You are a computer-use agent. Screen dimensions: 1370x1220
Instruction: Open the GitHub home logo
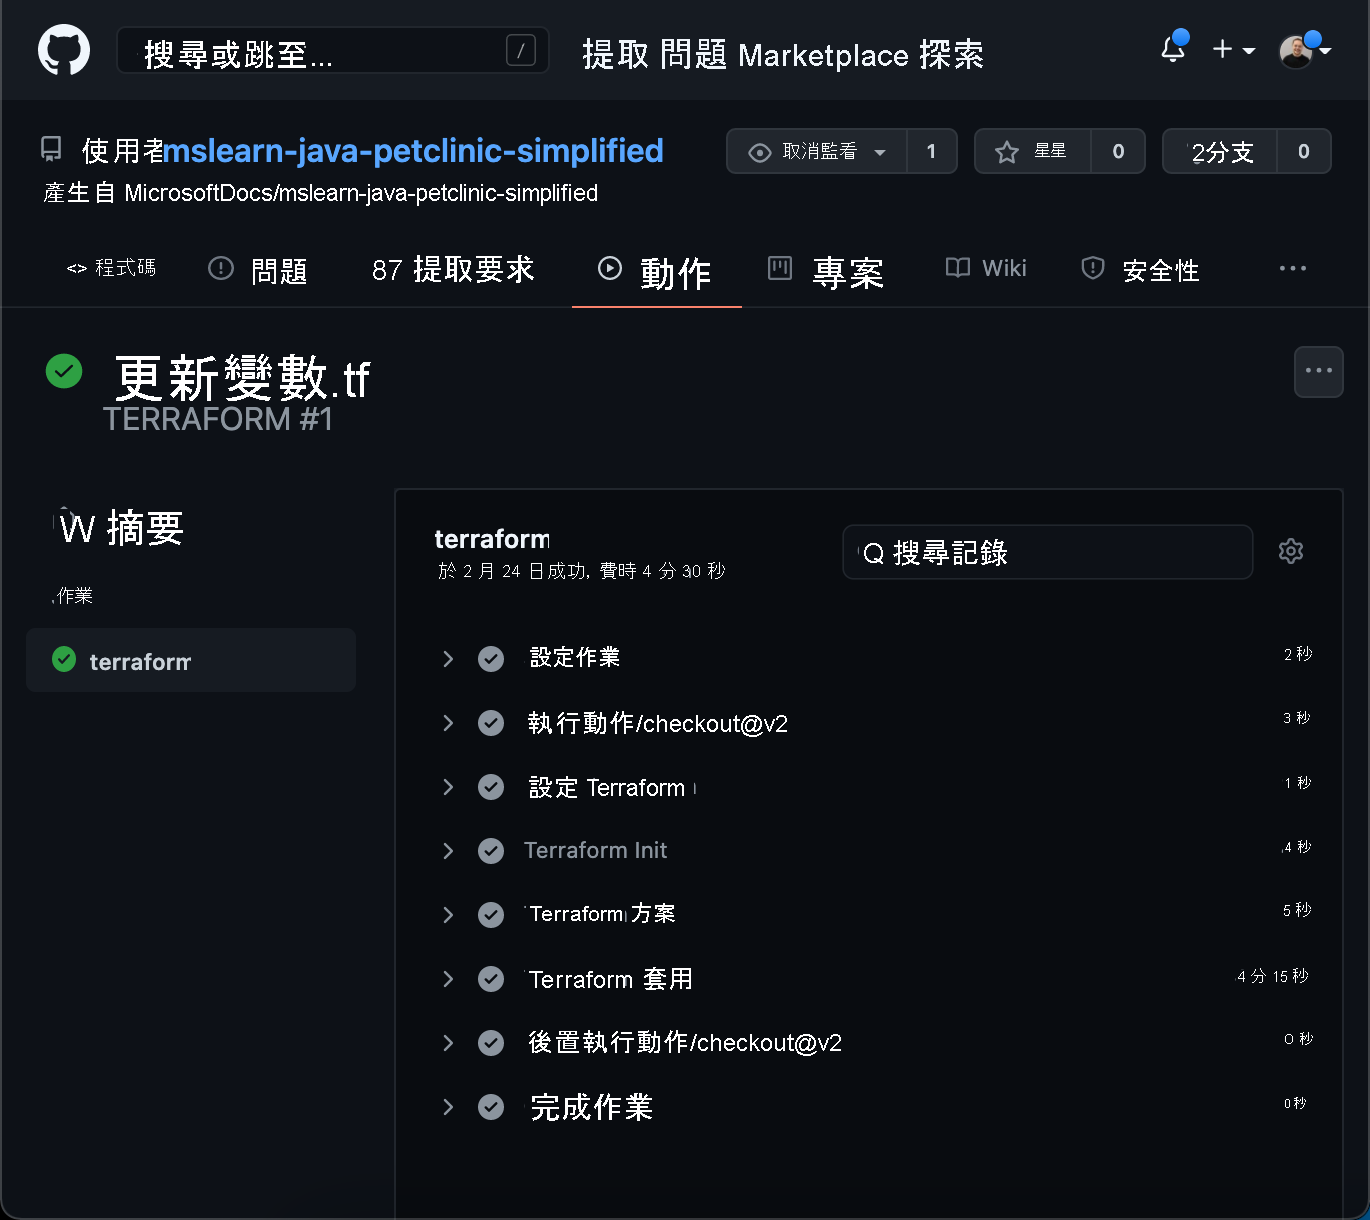[x=64, y=50]
